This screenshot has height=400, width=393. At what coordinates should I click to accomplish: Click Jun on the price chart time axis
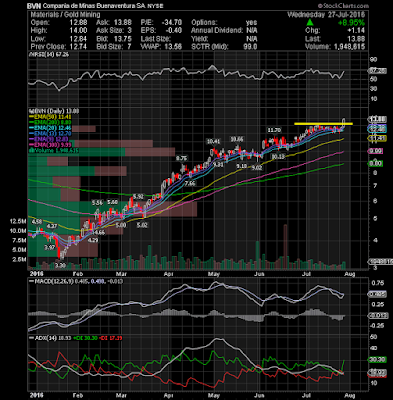click(259, 274)
